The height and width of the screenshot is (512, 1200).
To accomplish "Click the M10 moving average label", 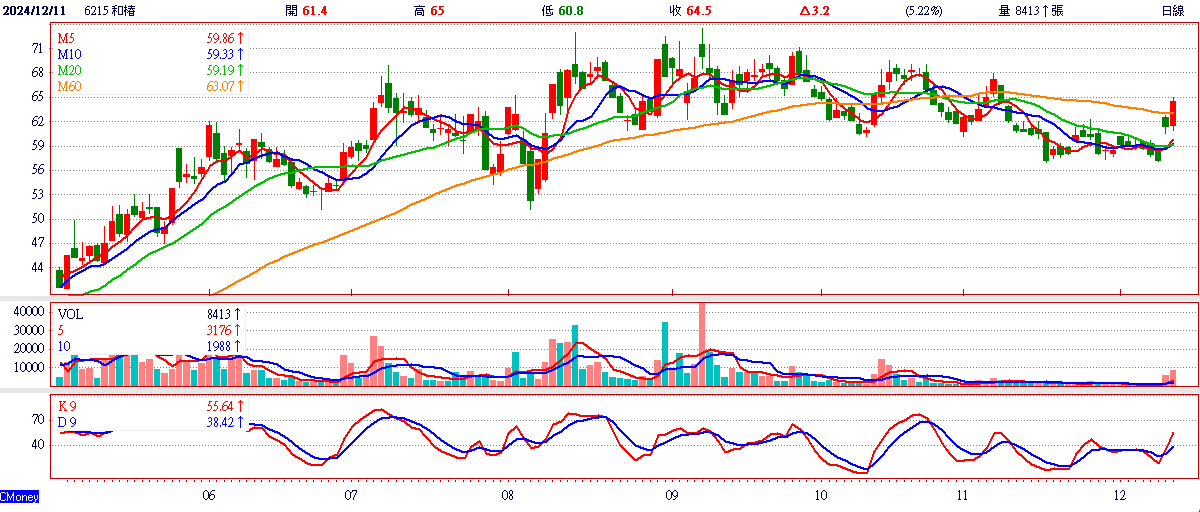I will coord(69,53).
